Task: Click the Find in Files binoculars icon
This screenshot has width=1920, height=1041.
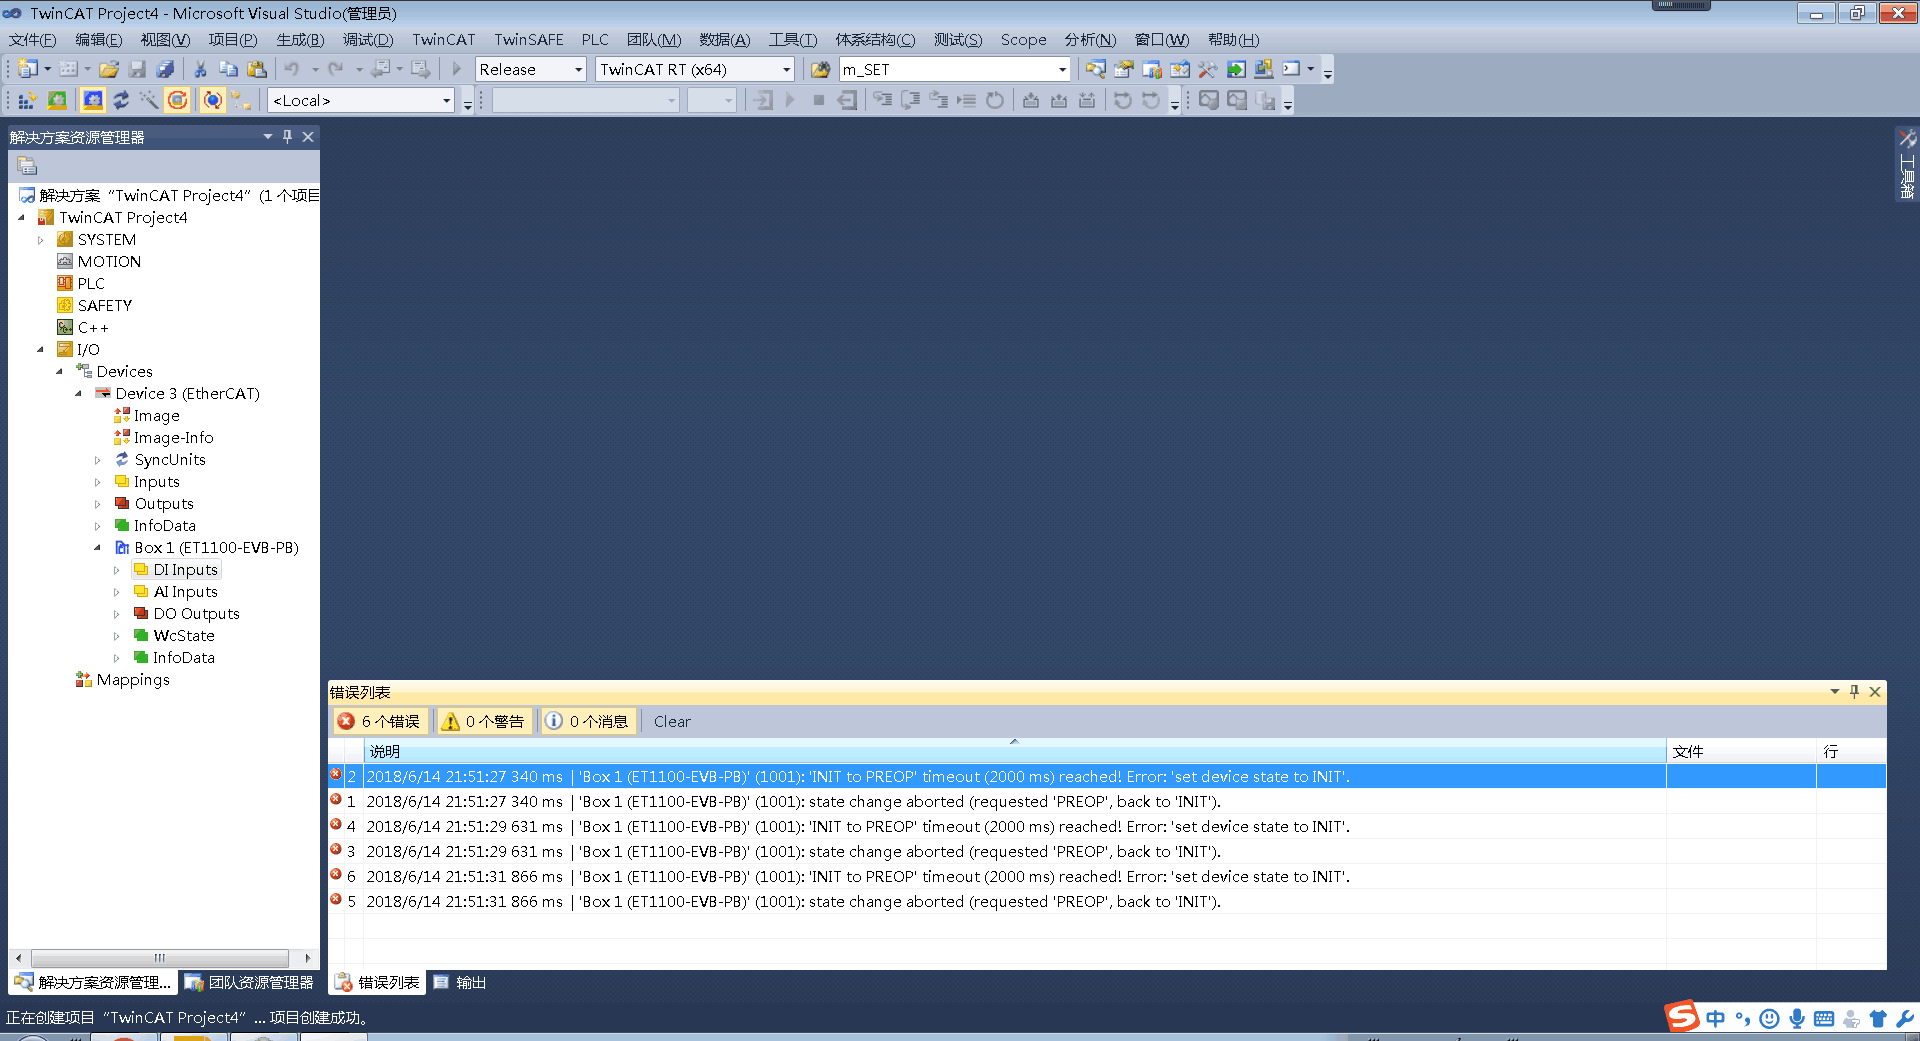Action: pyautogui.click(x=820, y=69)
